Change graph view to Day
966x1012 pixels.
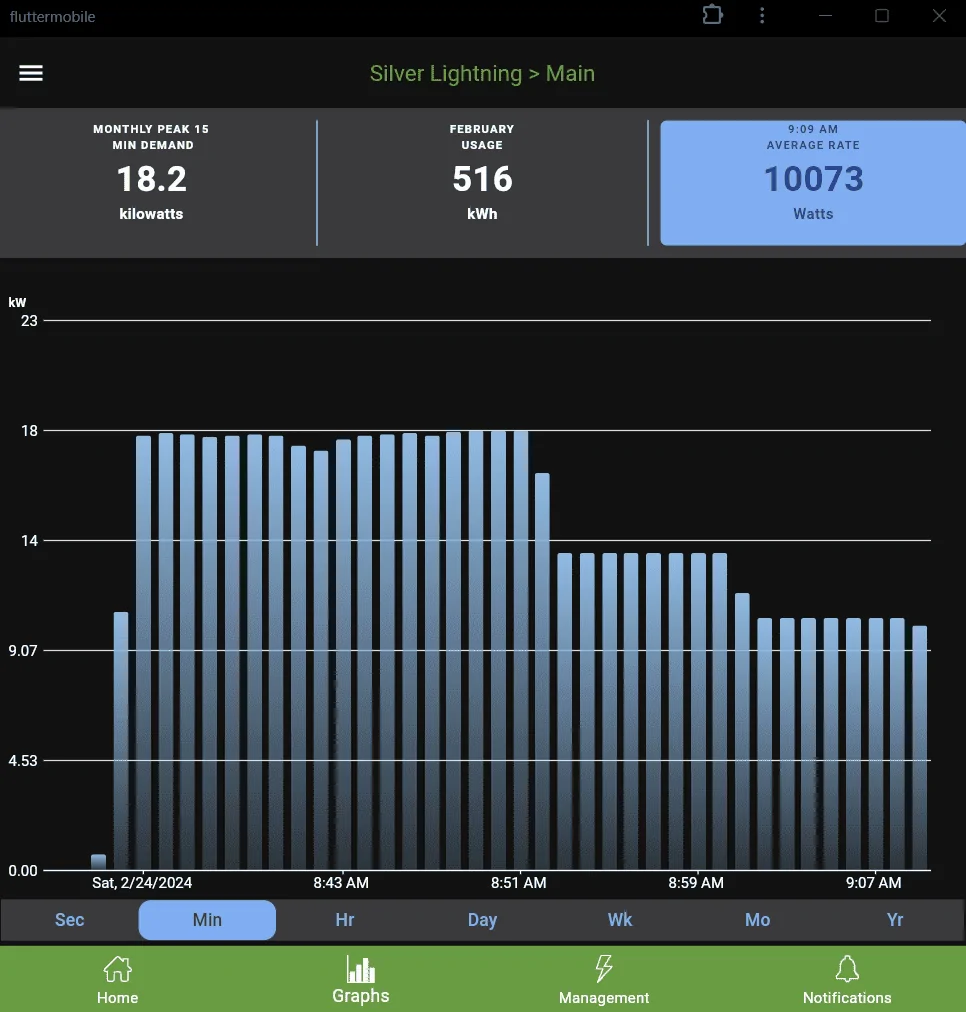[482, 920]
